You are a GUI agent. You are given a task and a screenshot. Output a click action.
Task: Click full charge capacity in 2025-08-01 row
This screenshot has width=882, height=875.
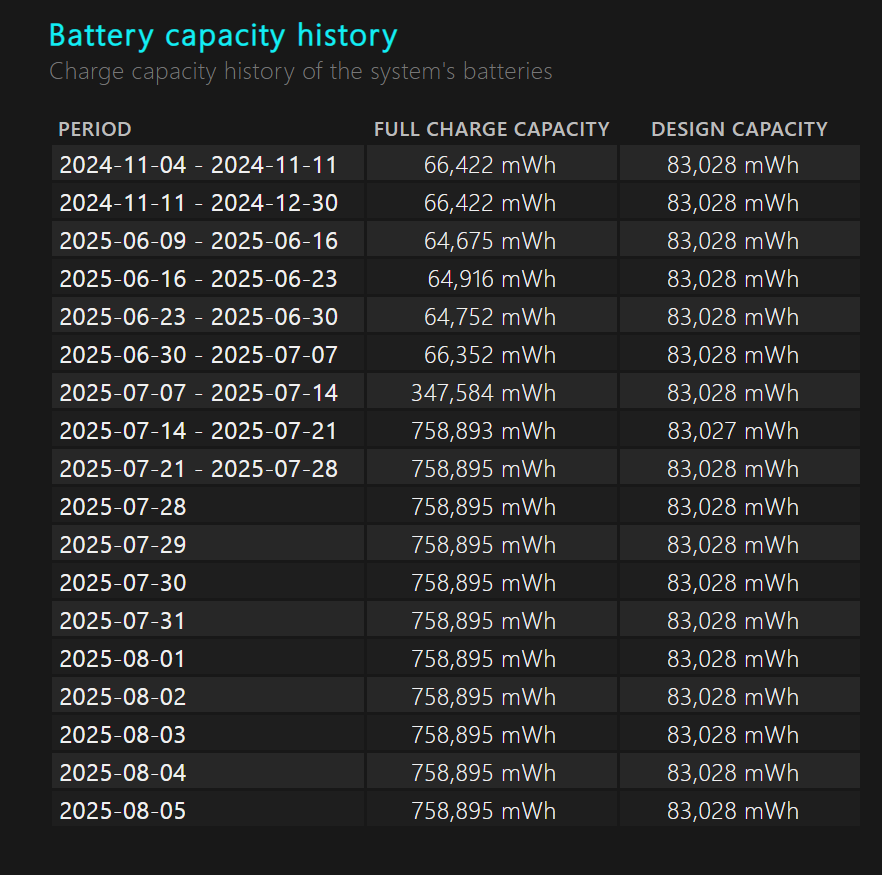pyautogui.click(x=484, y=659)
